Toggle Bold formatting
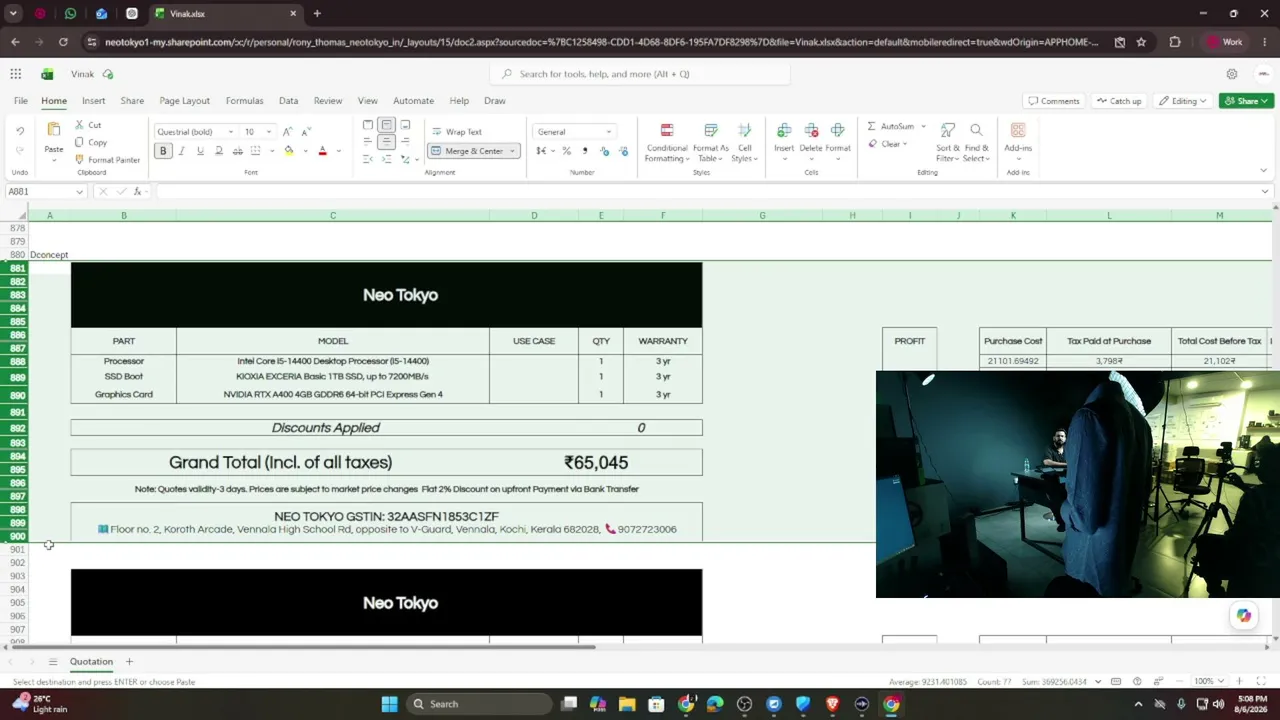 coord(163,151)
